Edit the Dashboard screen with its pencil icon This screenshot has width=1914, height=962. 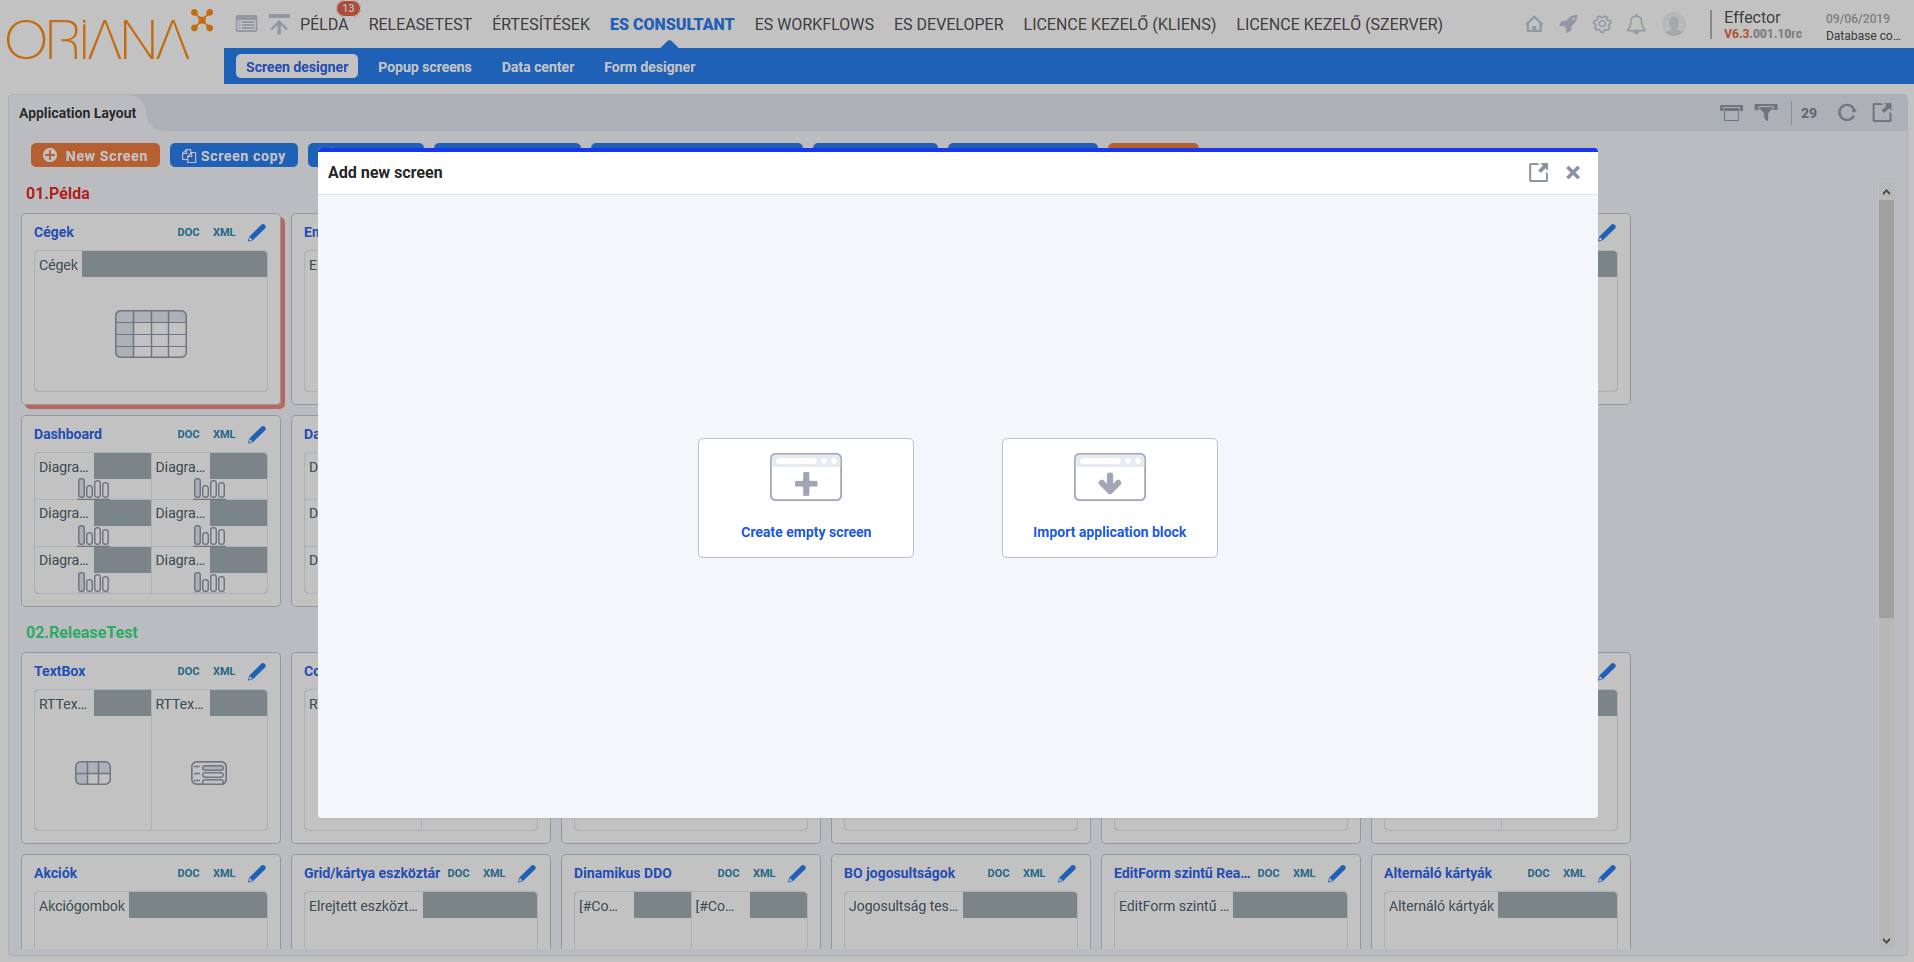[x=257, y=434]
